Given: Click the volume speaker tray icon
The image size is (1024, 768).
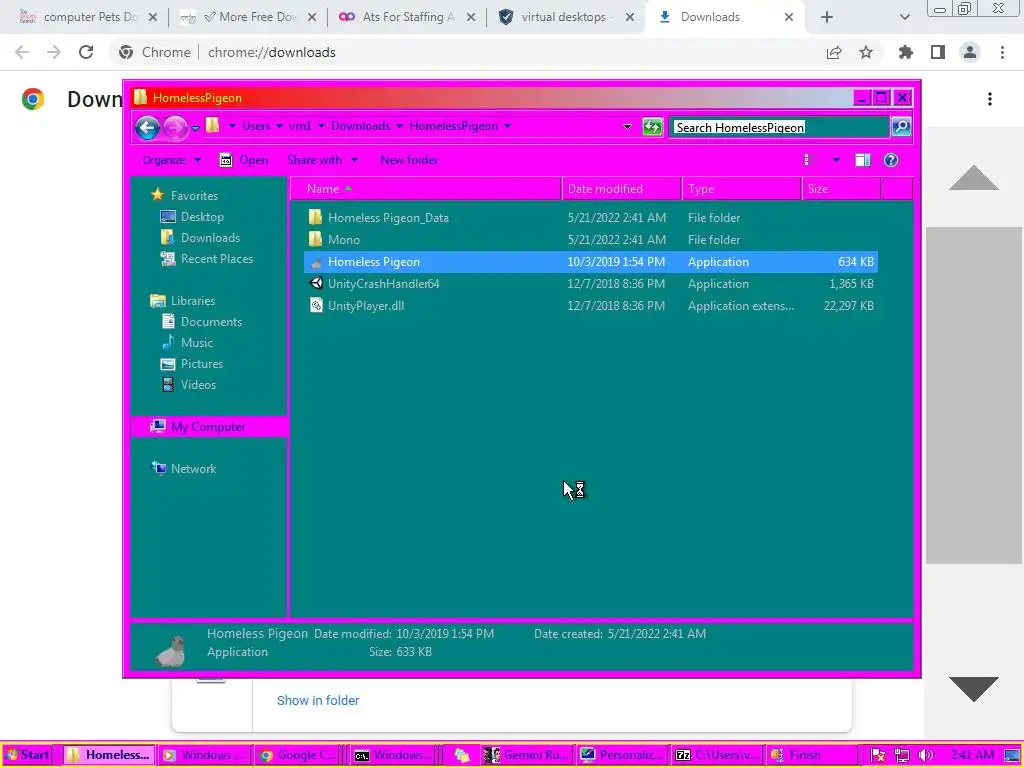Looking at the screenshot, I should pos(925,755).
